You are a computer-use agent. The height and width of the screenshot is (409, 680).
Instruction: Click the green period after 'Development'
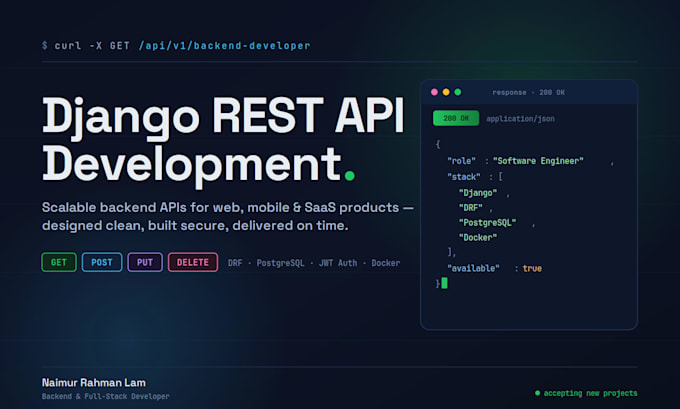pos(350,176)
